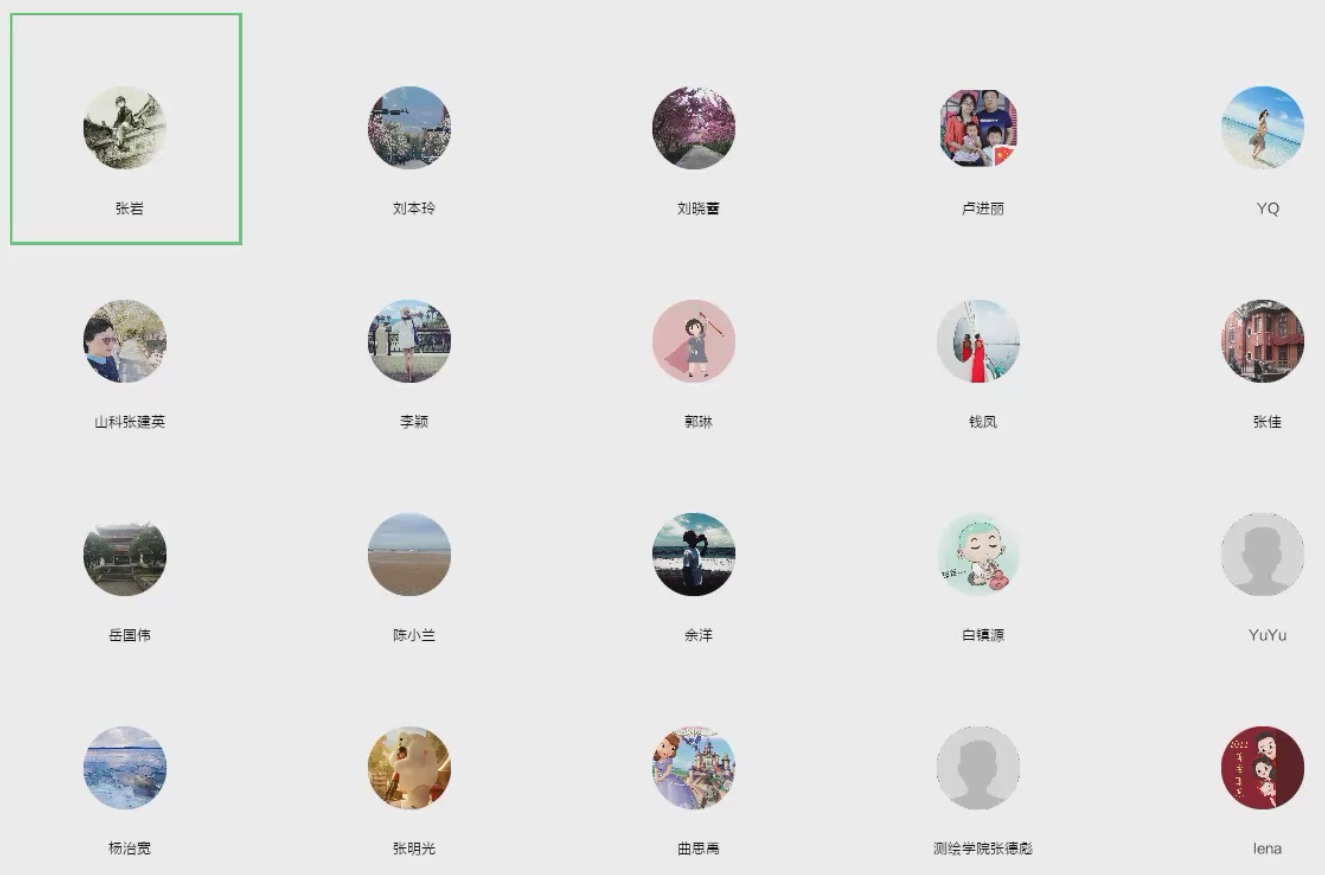This screenshot has width=1325, height=875.
Task: Select 山科张建英's avatar
Action: tap(125, 341)
